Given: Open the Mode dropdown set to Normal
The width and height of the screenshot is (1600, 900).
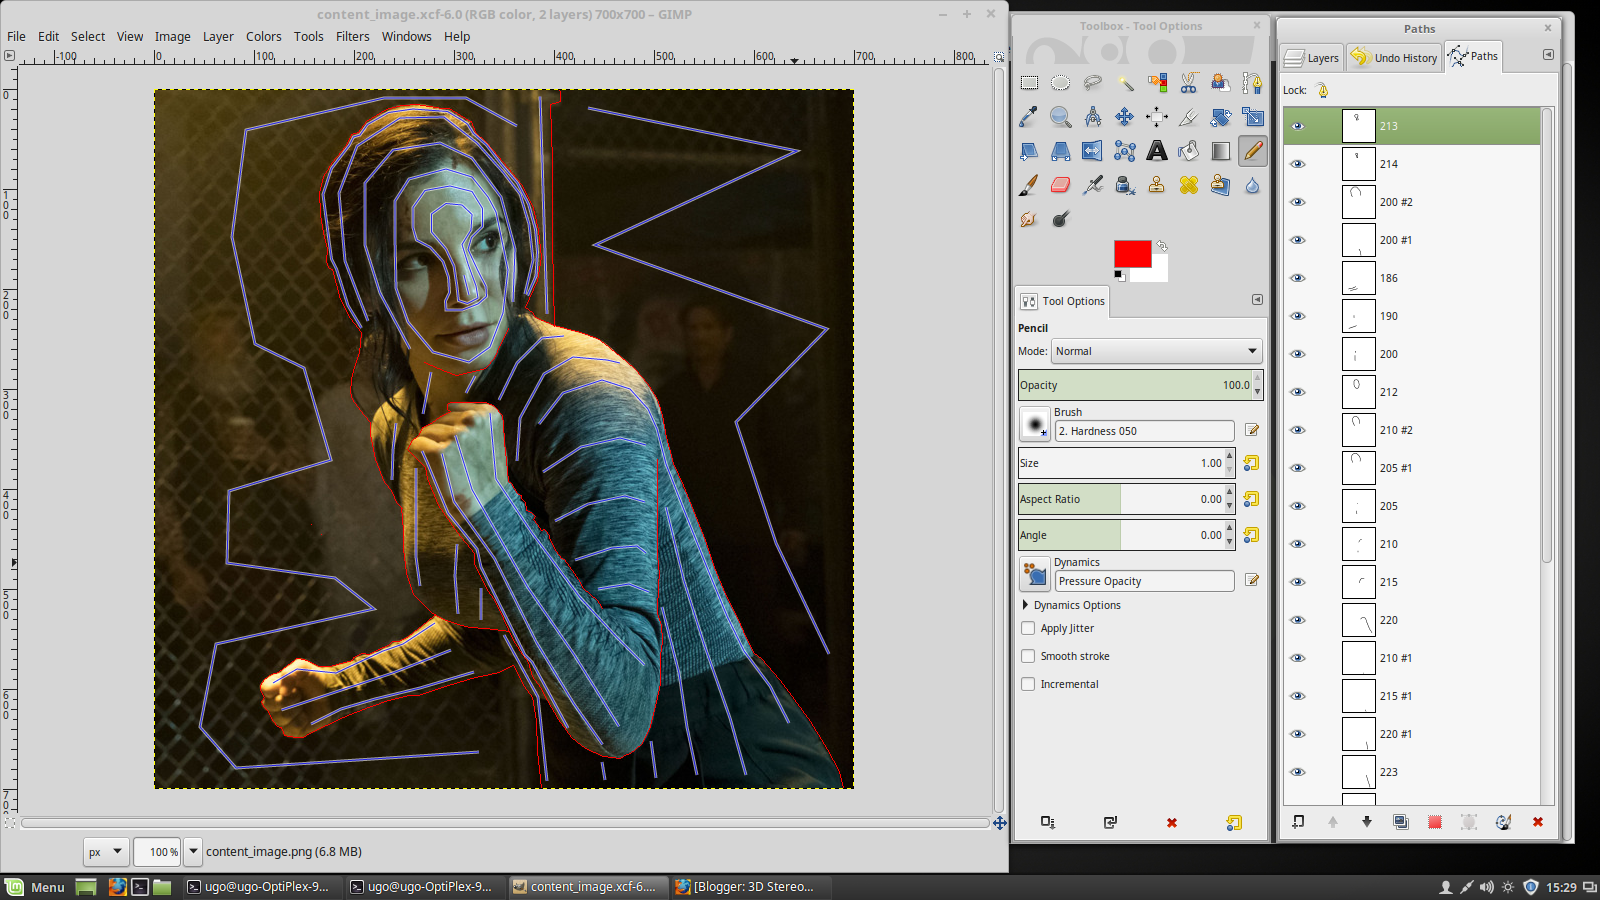Looking at the screenshot, I should click(1156, 351).
